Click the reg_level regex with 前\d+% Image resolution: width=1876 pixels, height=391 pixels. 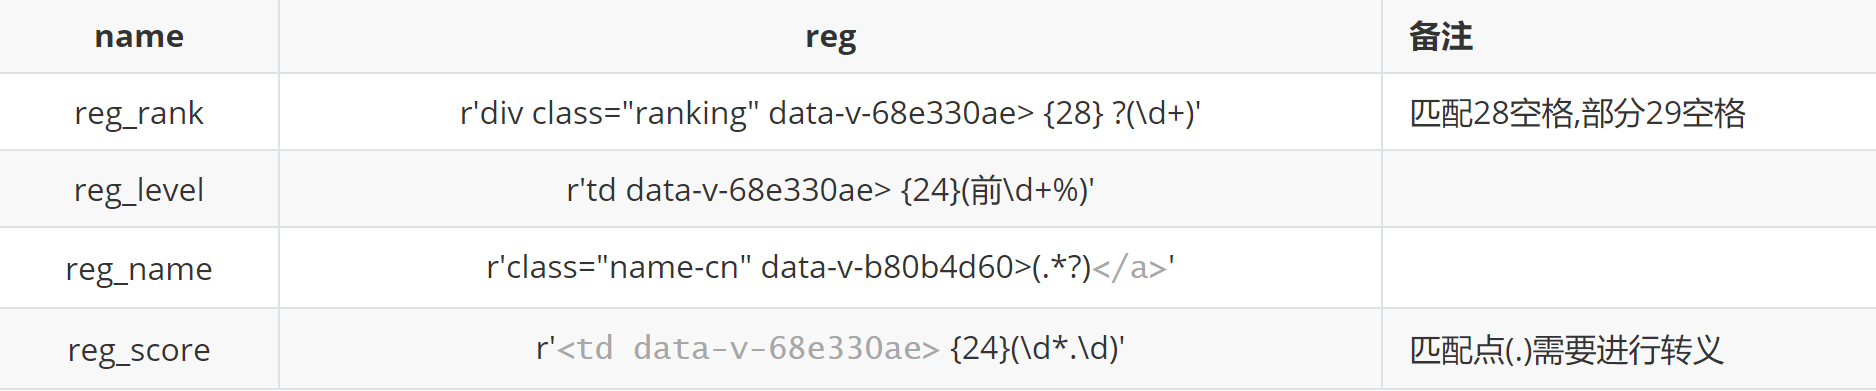tap(830, 190)
